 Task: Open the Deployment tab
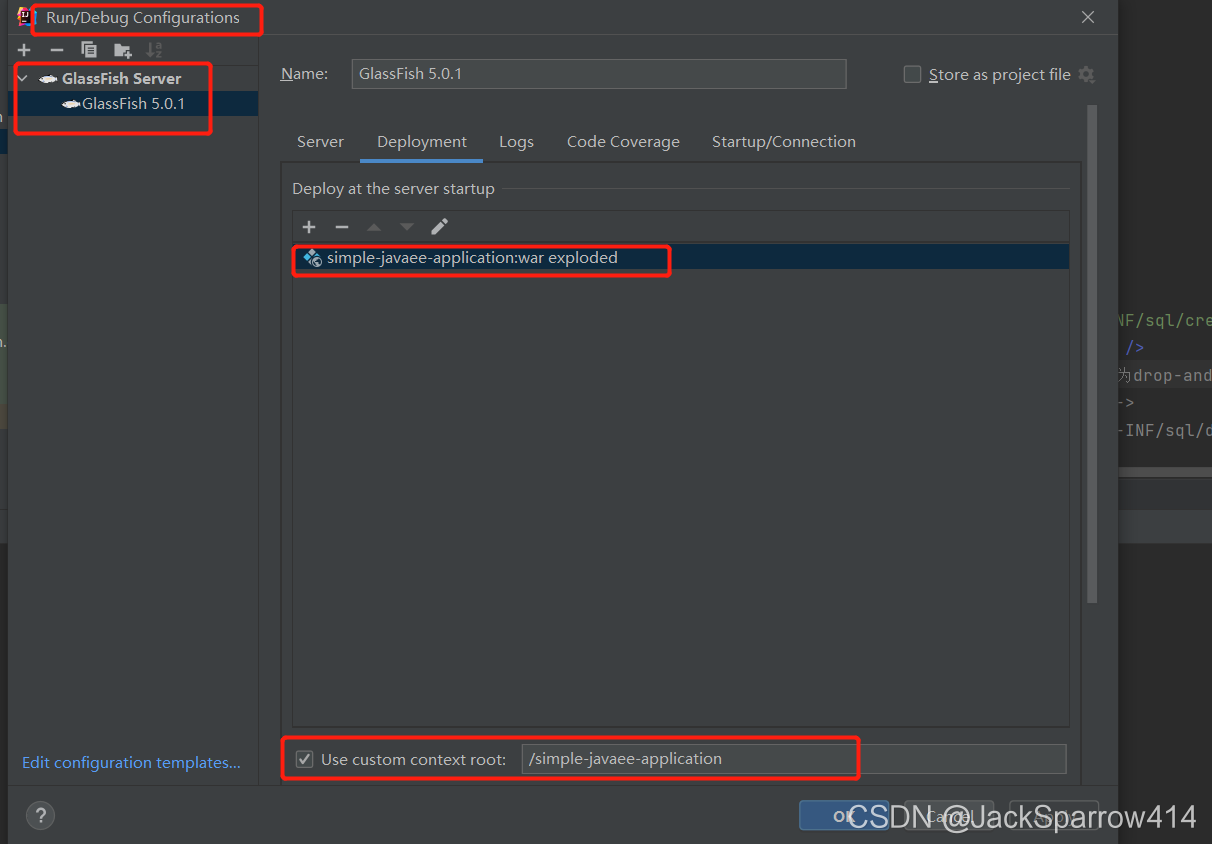point(422,142)
